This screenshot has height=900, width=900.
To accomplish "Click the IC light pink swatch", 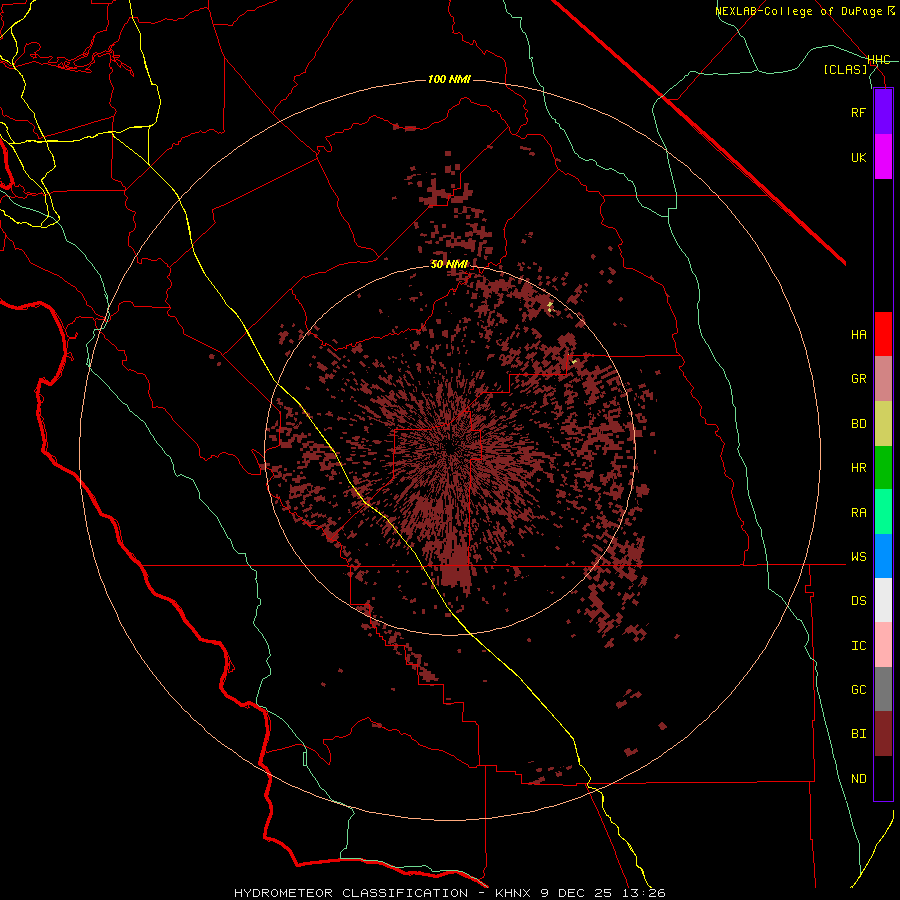I will point(883,645).
